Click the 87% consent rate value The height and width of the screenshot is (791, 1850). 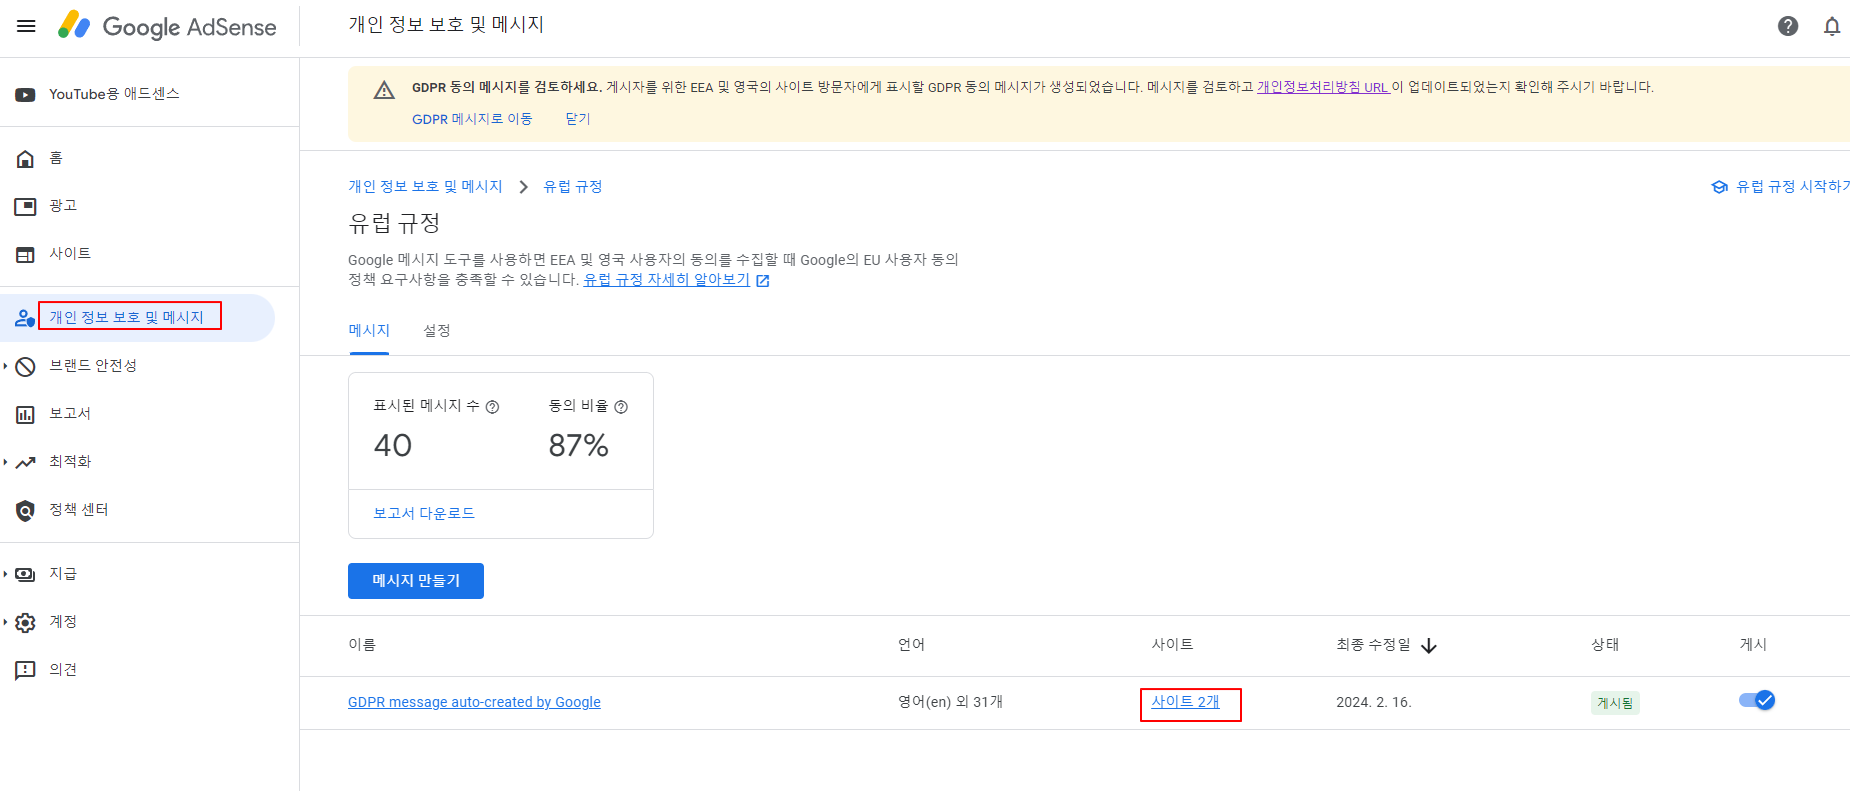click(x=578, y=446)
